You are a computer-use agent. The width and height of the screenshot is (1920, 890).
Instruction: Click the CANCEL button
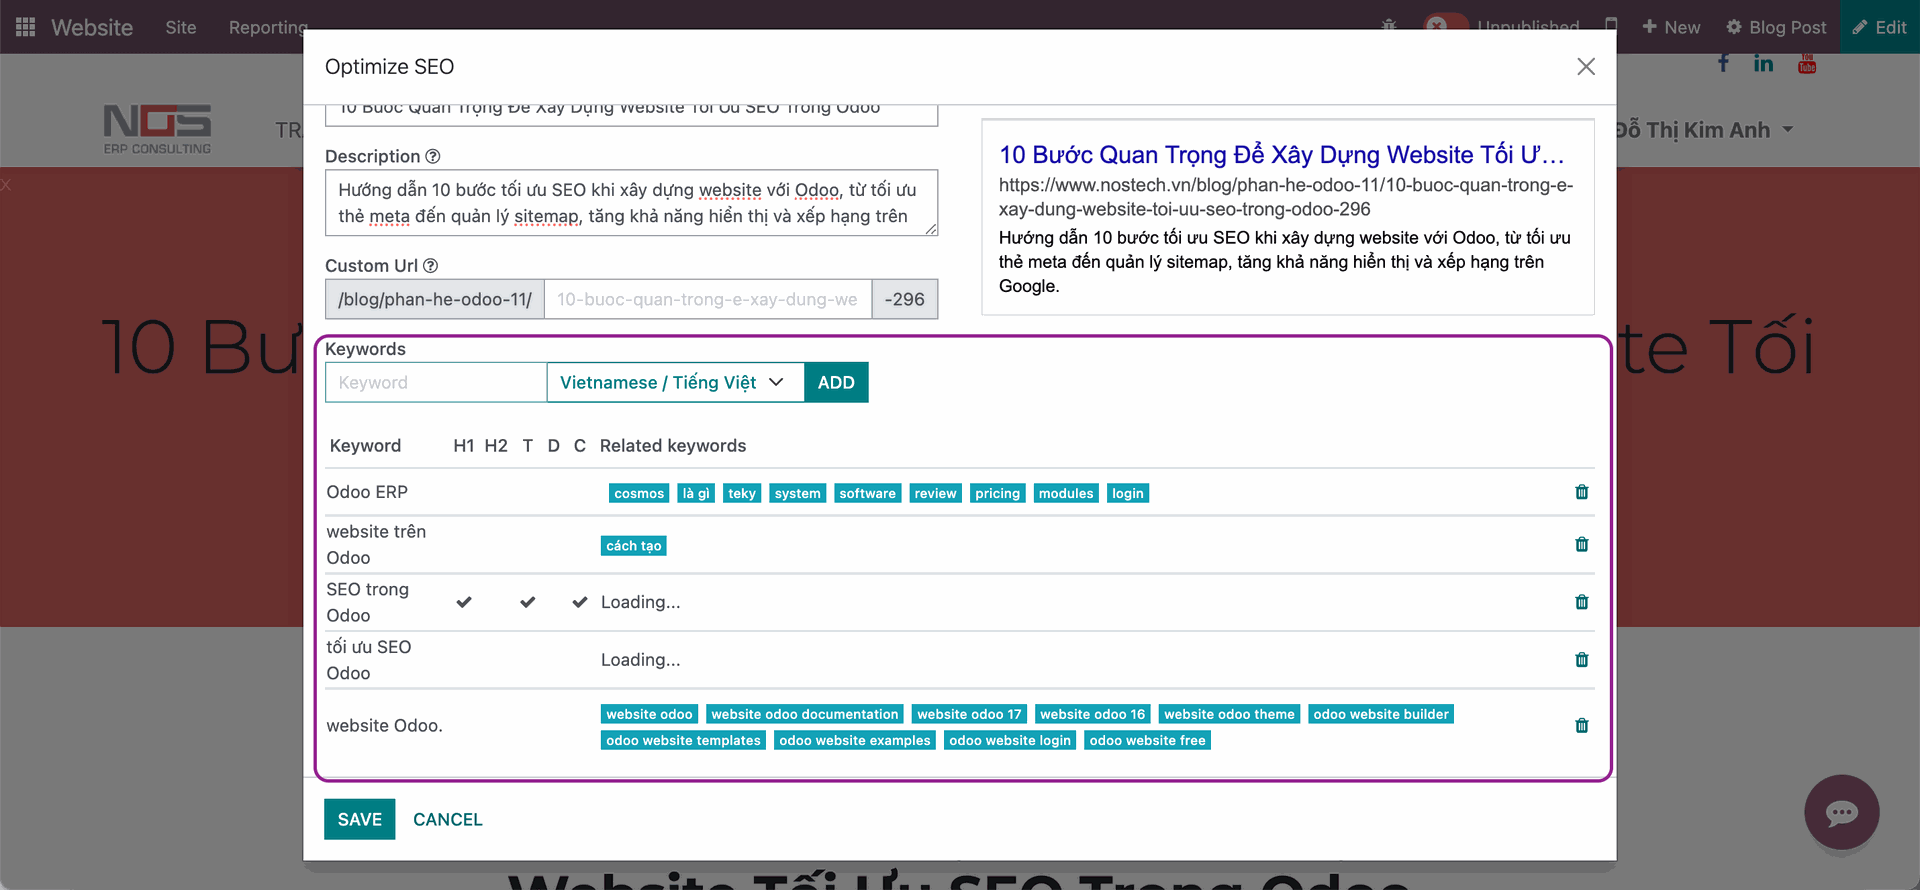[x=448, y=819]
